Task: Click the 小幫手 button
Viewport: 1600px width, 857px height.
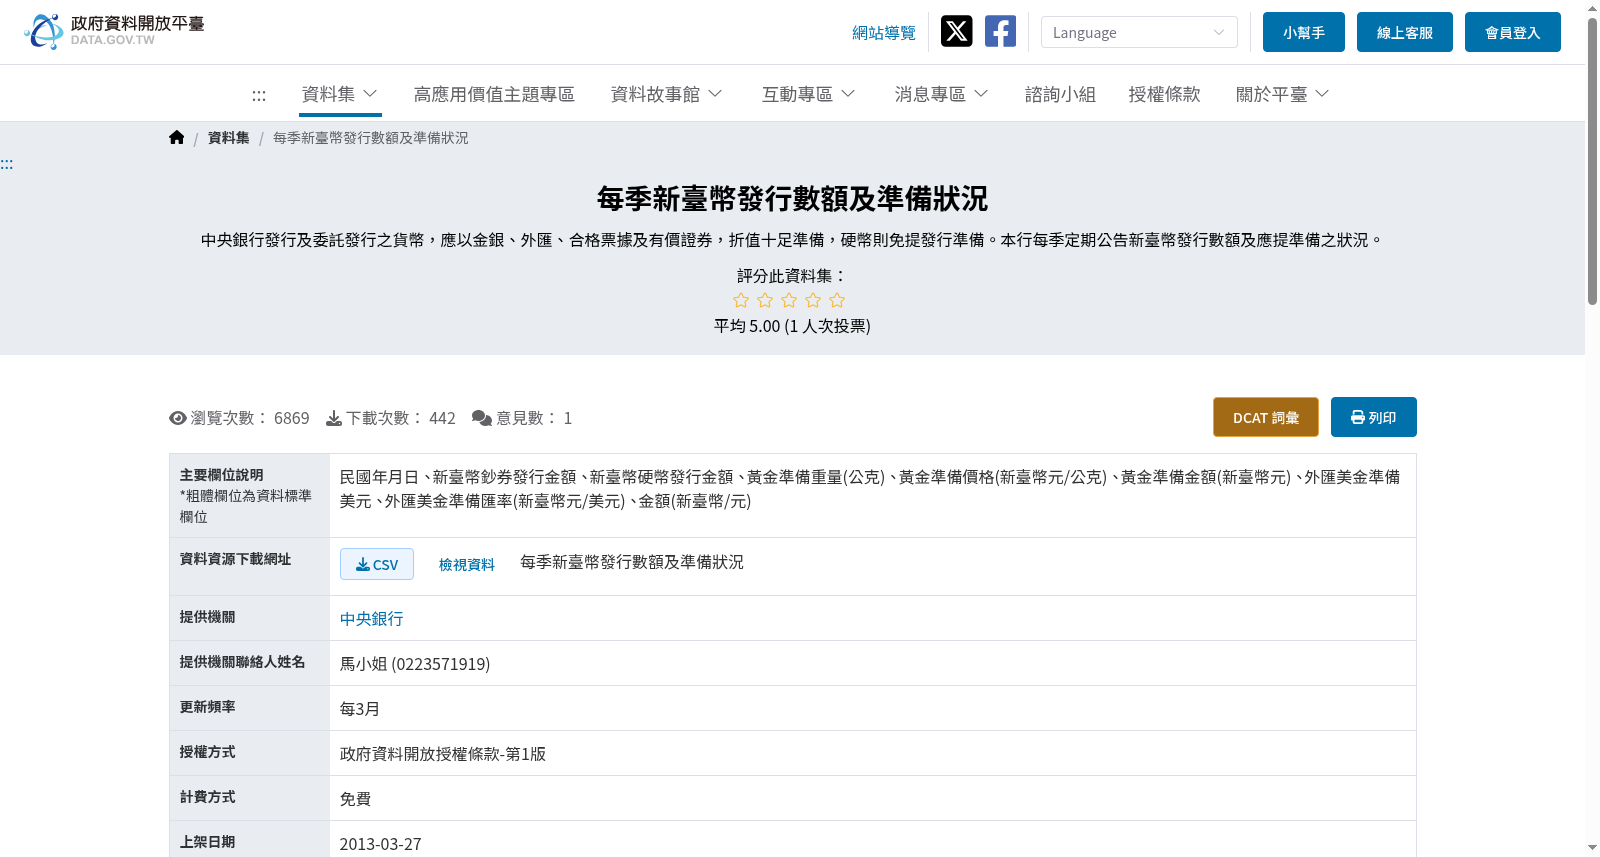Action: click(x=1304, y=32)
